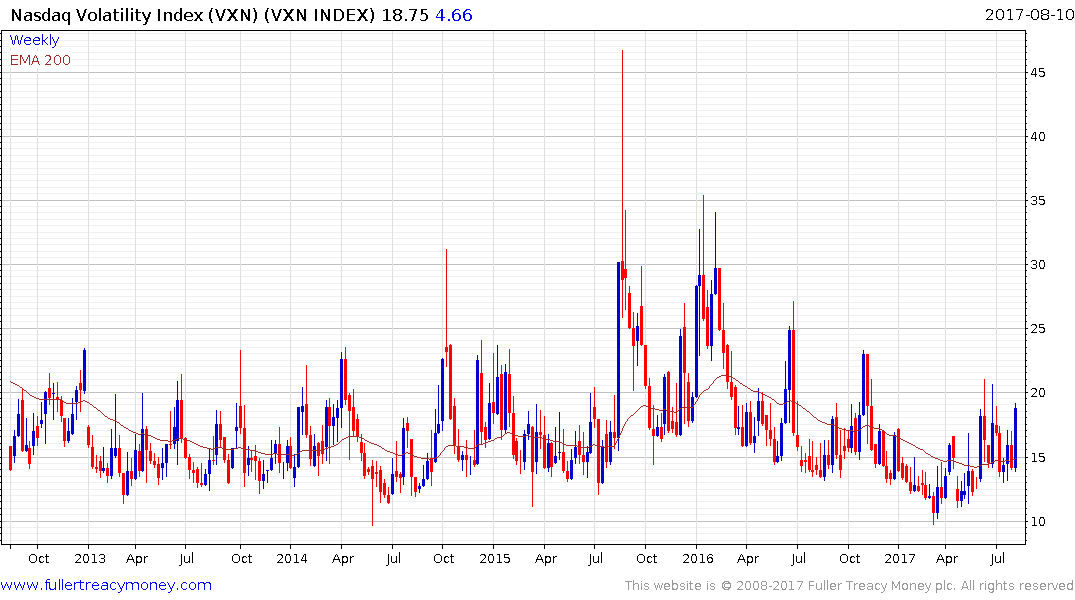Click the 2016 x-axis label
Viewport: 1075px width, 600px height.
698,558
